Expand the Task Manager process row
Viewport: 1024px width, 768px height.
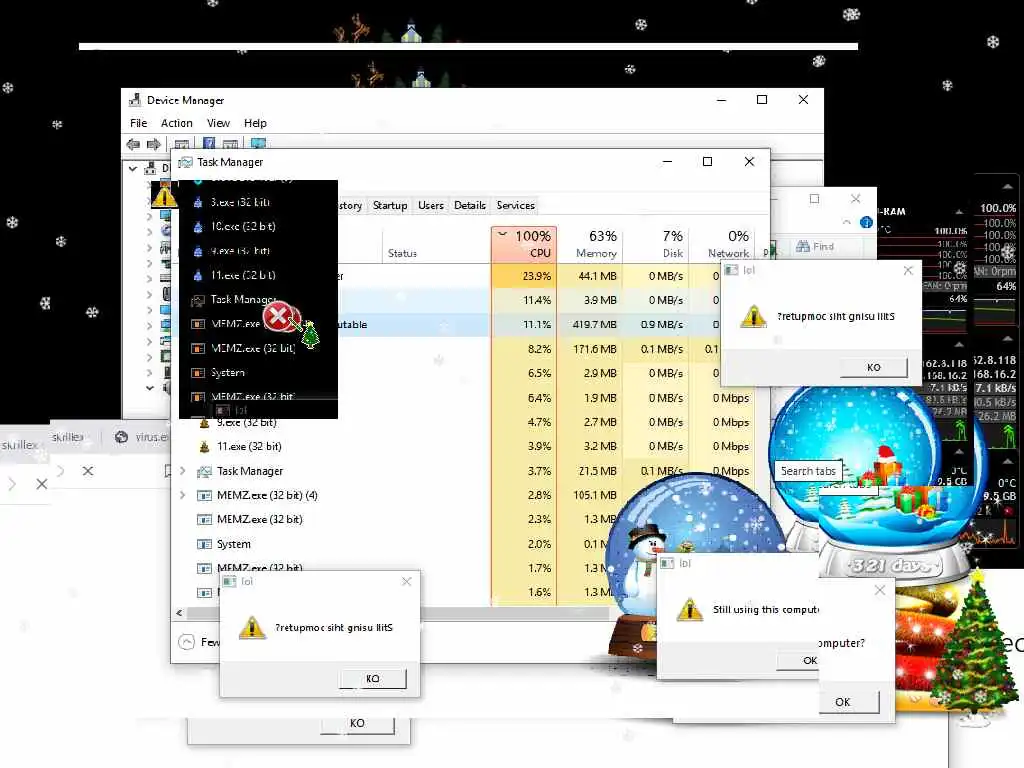(183, 471)
